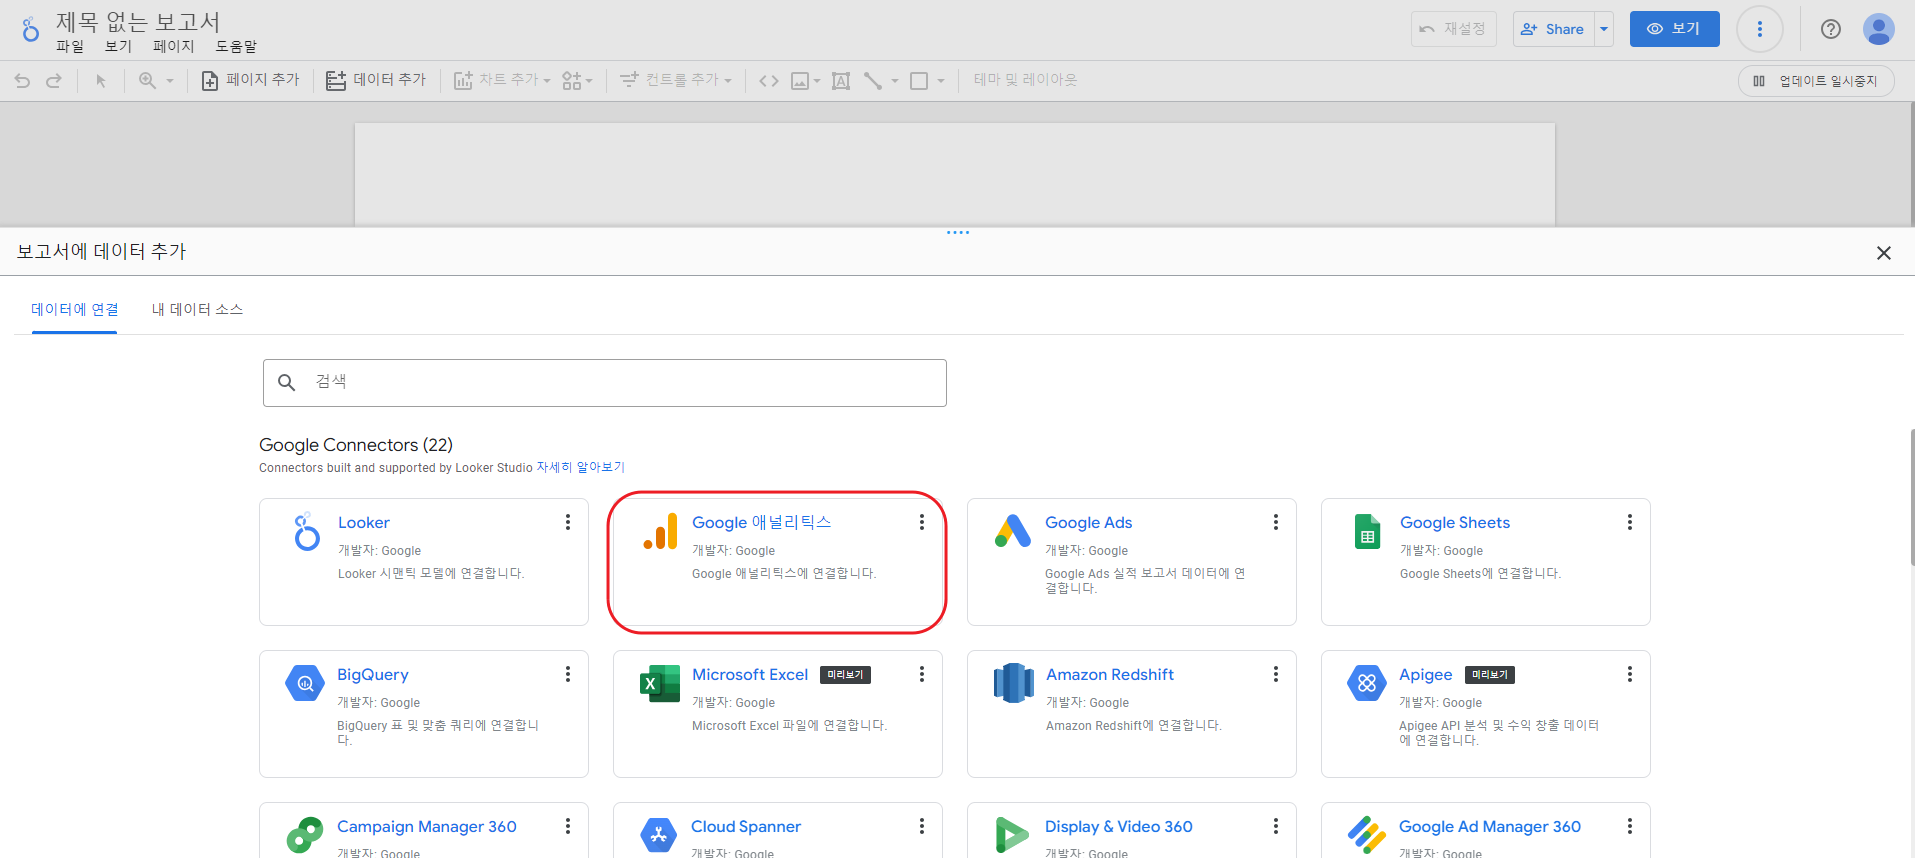1915x865 pixels.
Task: Expand the 차트 추가 dropdown
Action: [x=547, y=81]
